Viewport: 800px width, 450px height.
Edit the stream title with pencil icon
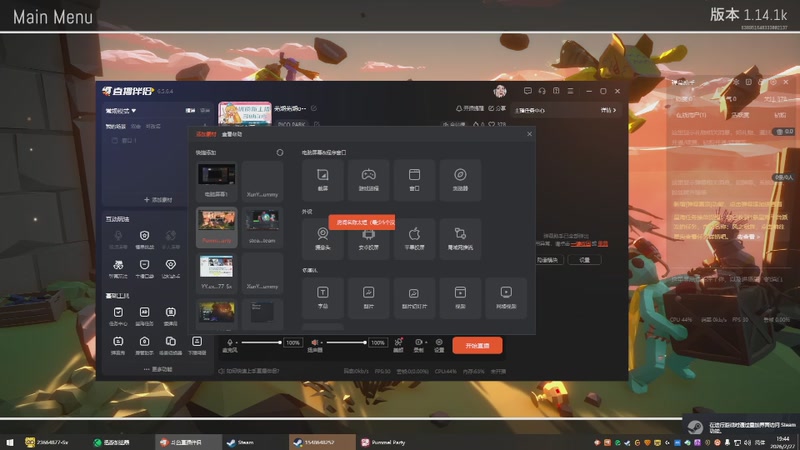(314, 108)
